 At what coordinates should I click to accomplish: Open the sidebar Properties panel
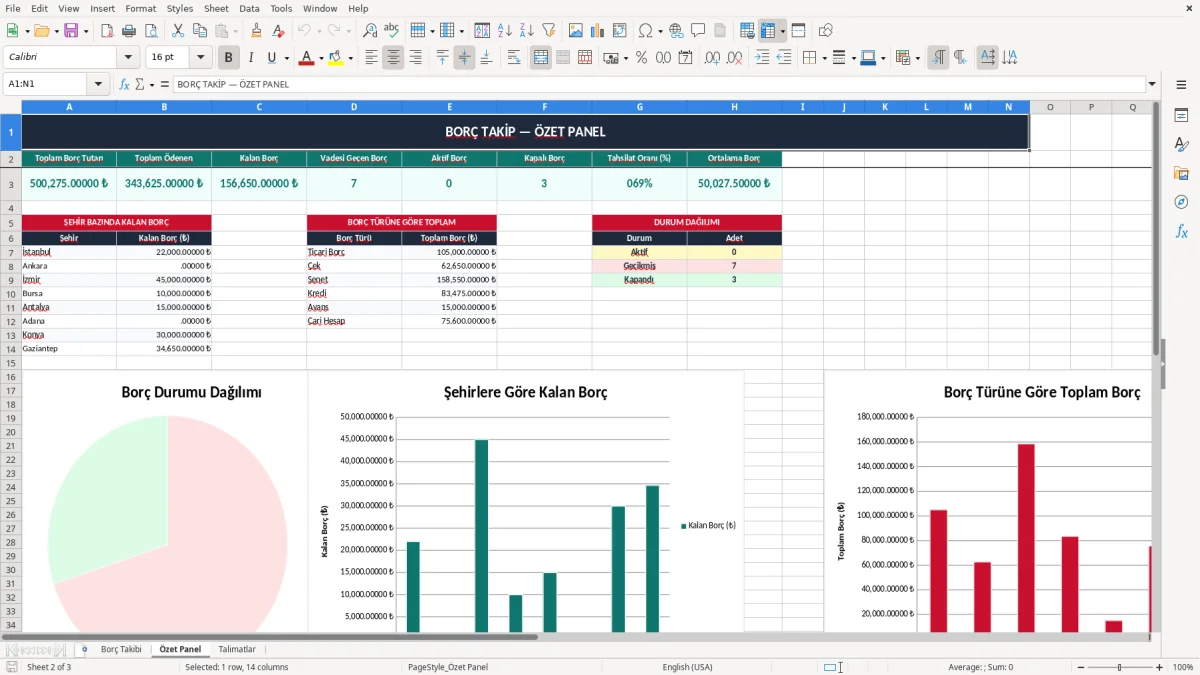coord(1181,116)
